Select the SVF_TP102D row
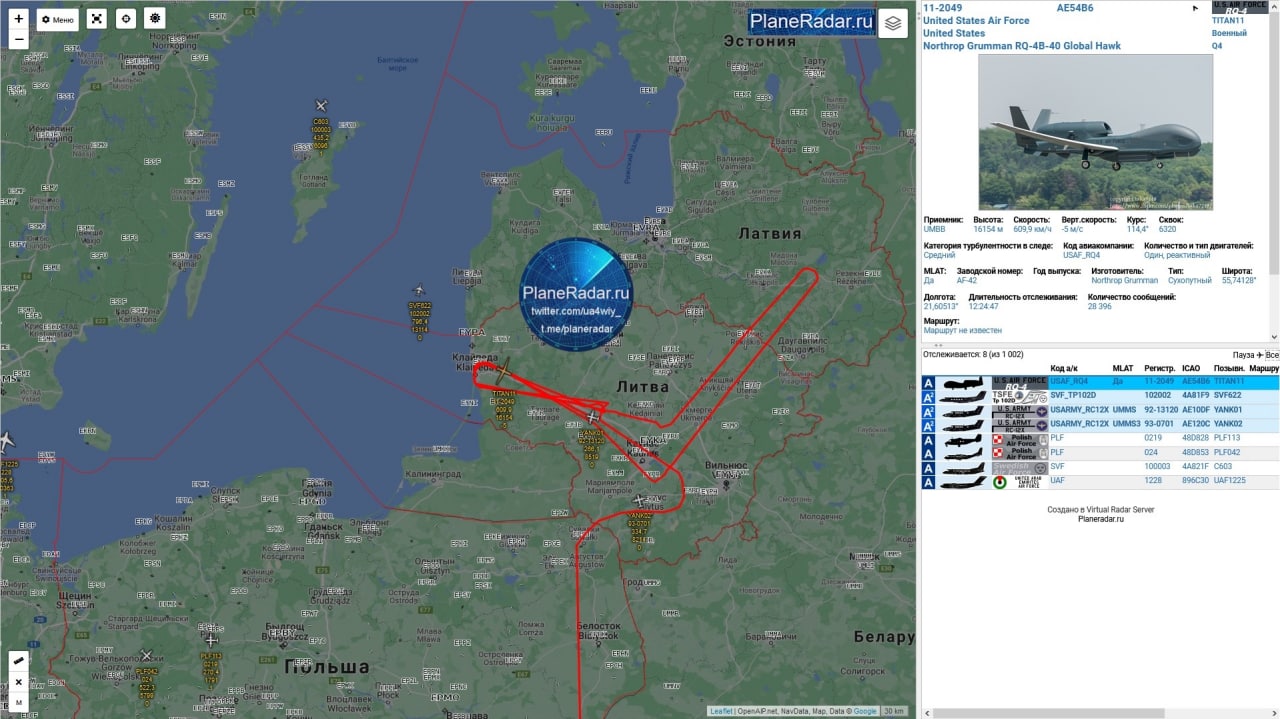 (x=1100, y=395)
